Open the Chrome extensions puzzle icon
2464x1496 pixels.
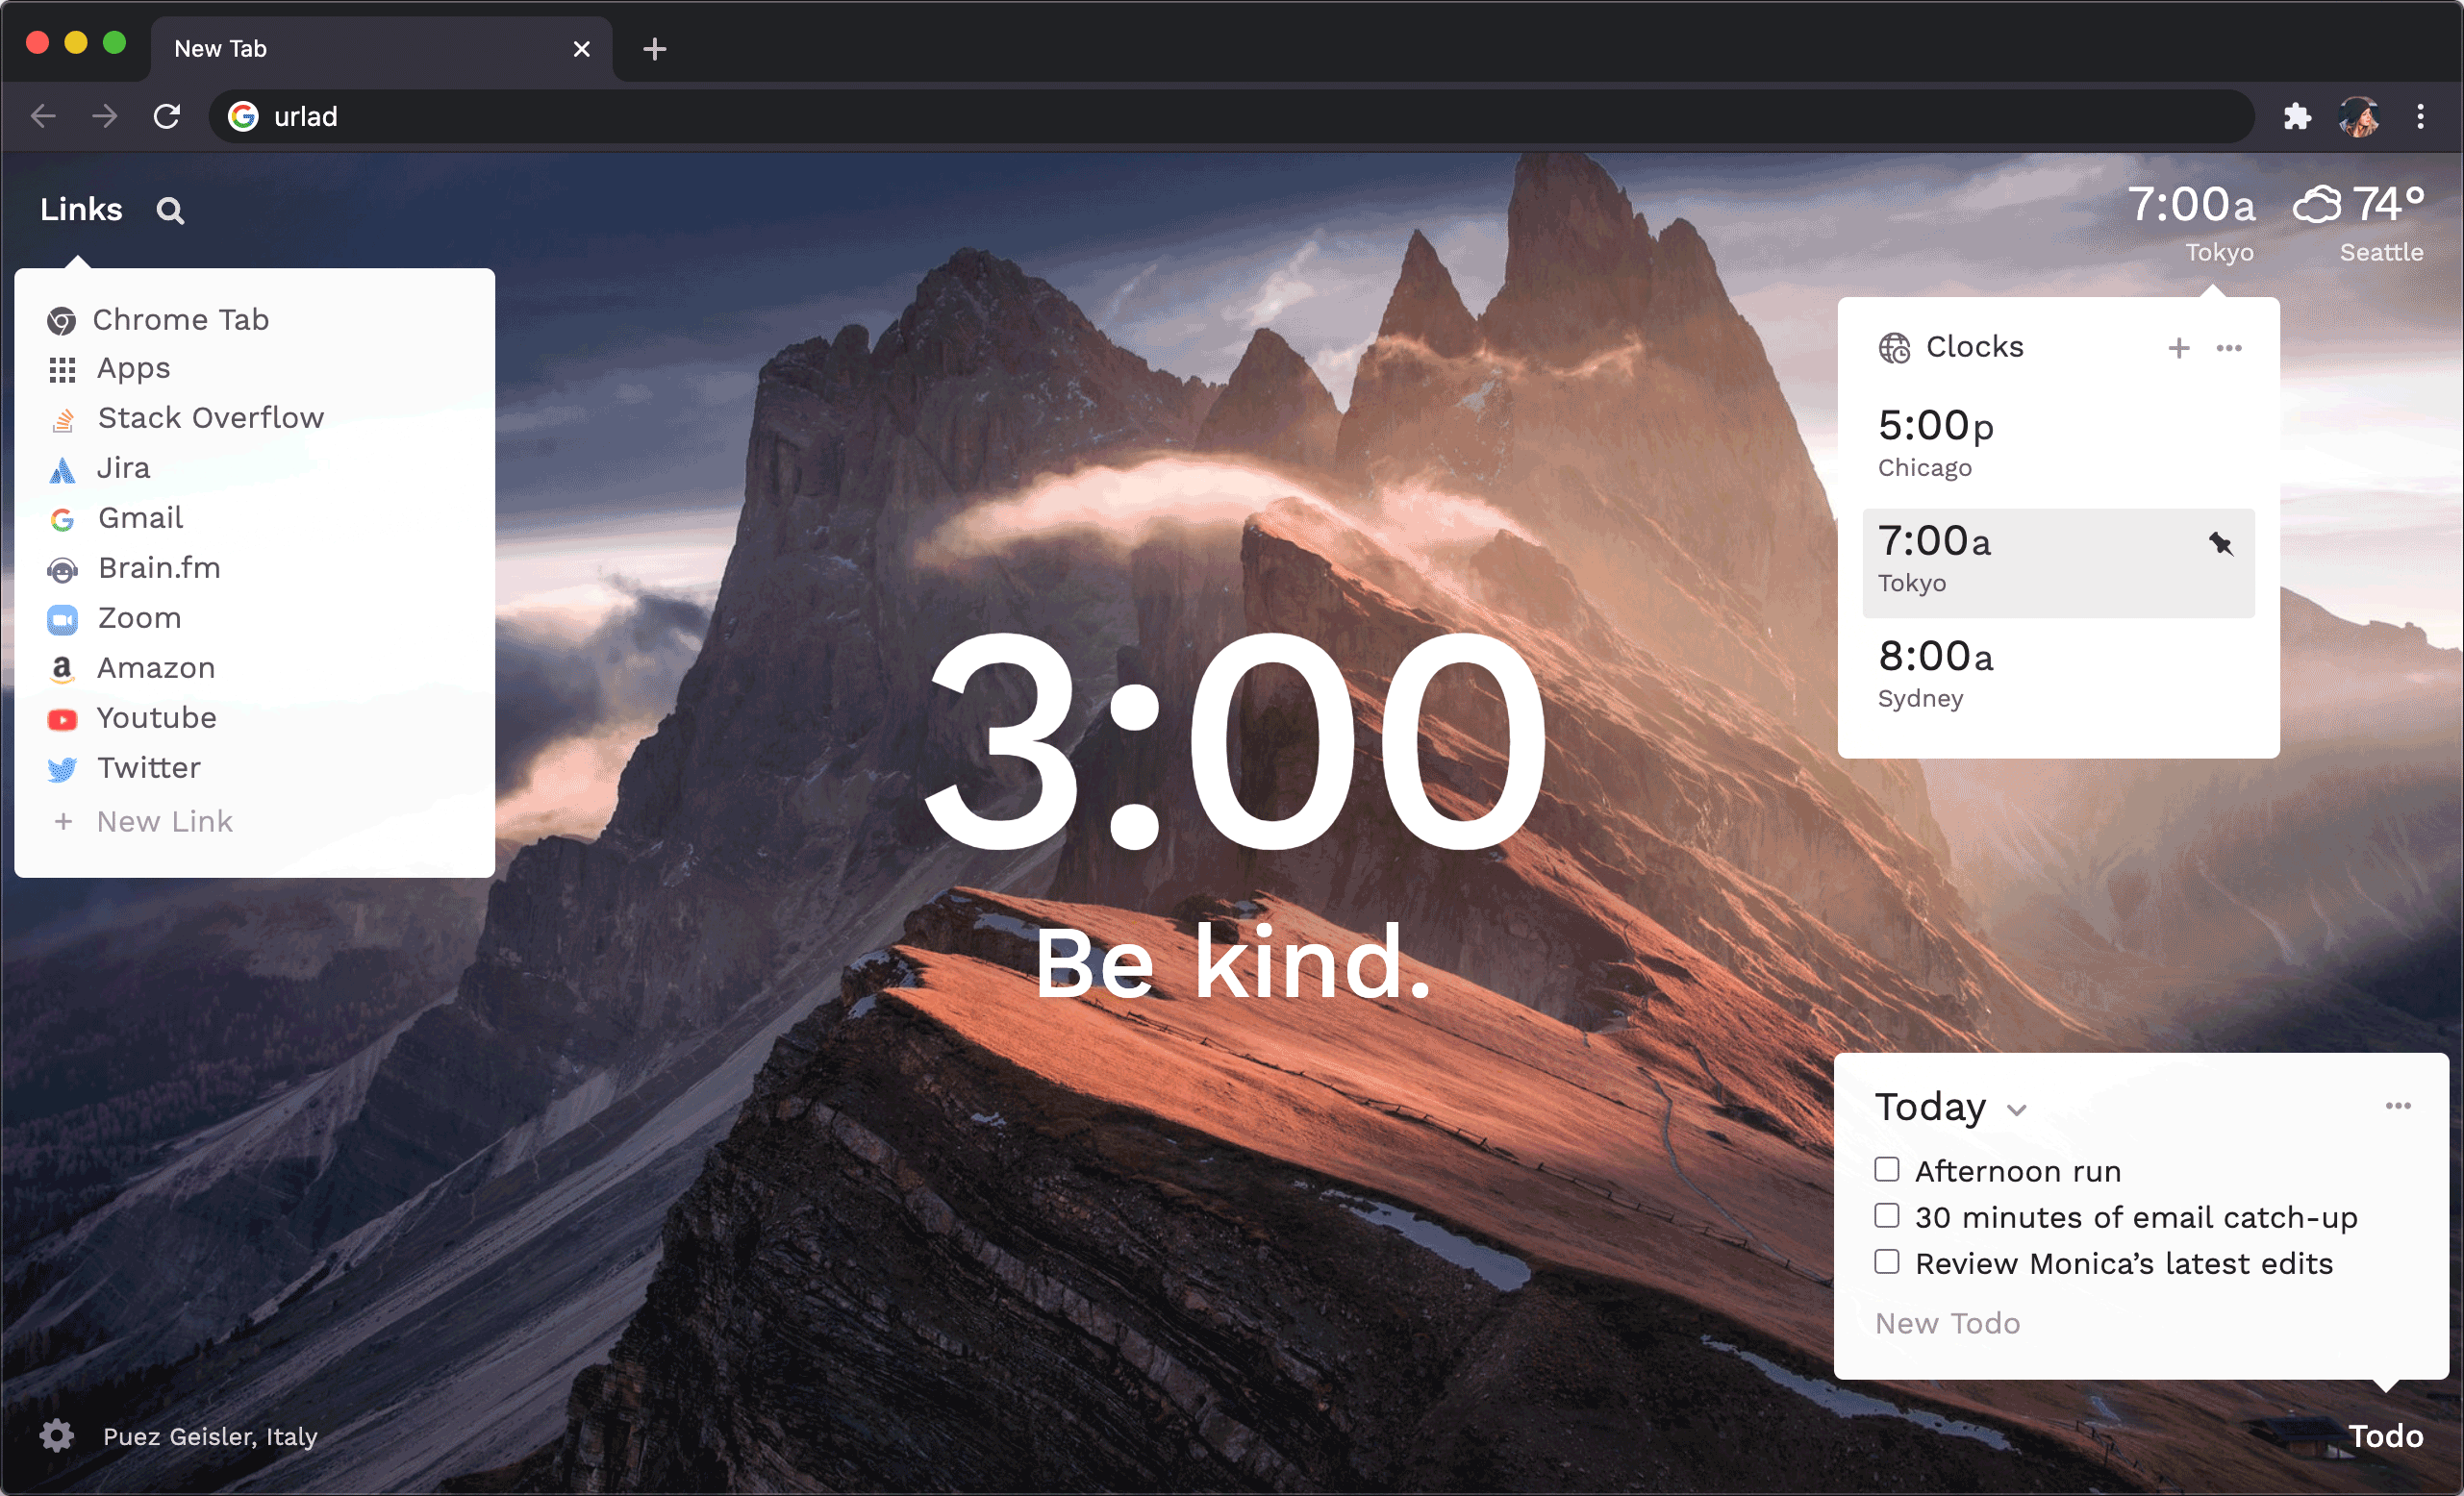(2297, 117)
